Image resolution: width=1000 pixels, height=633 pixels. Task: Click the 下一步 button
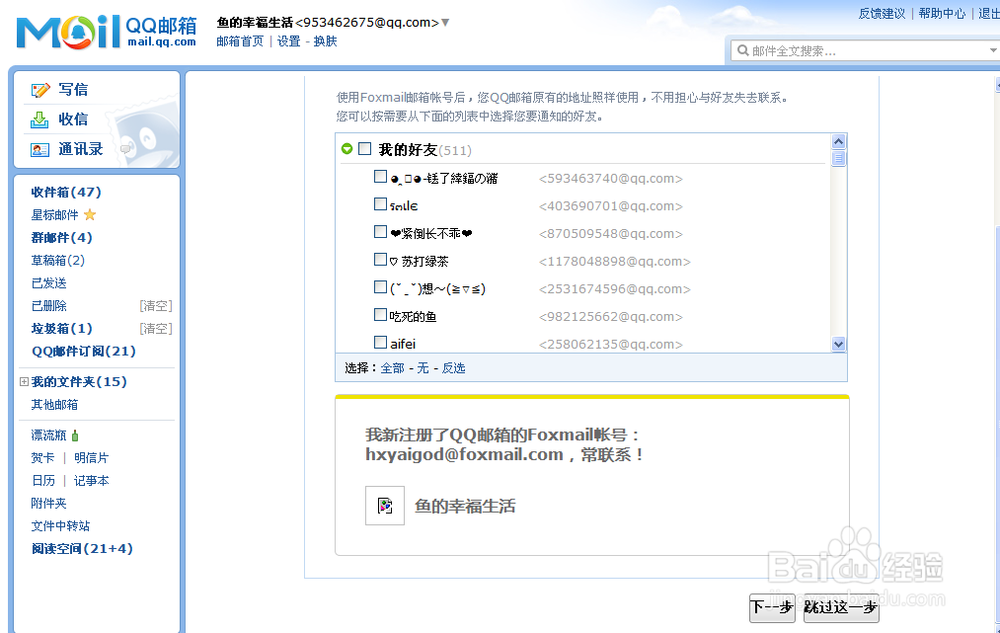(772, 607)
